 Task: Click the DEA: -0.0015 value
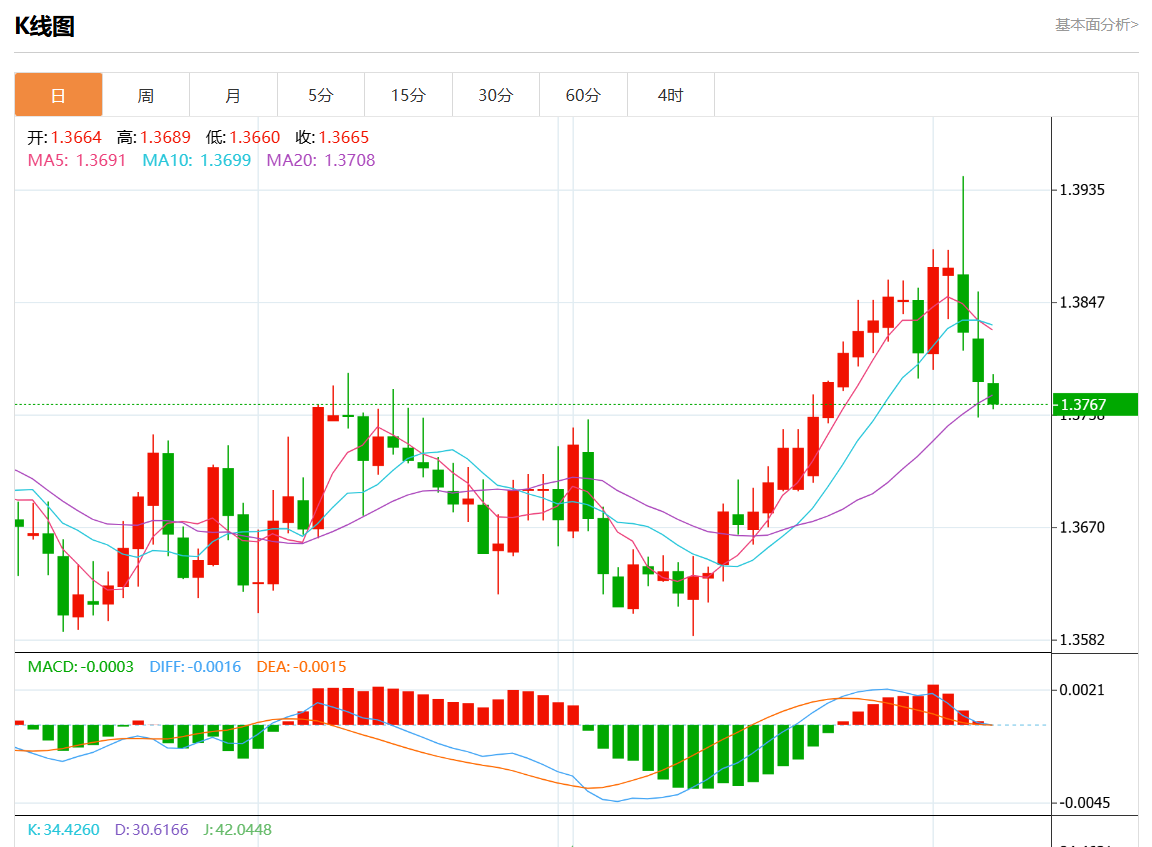[x=301, y=667]
